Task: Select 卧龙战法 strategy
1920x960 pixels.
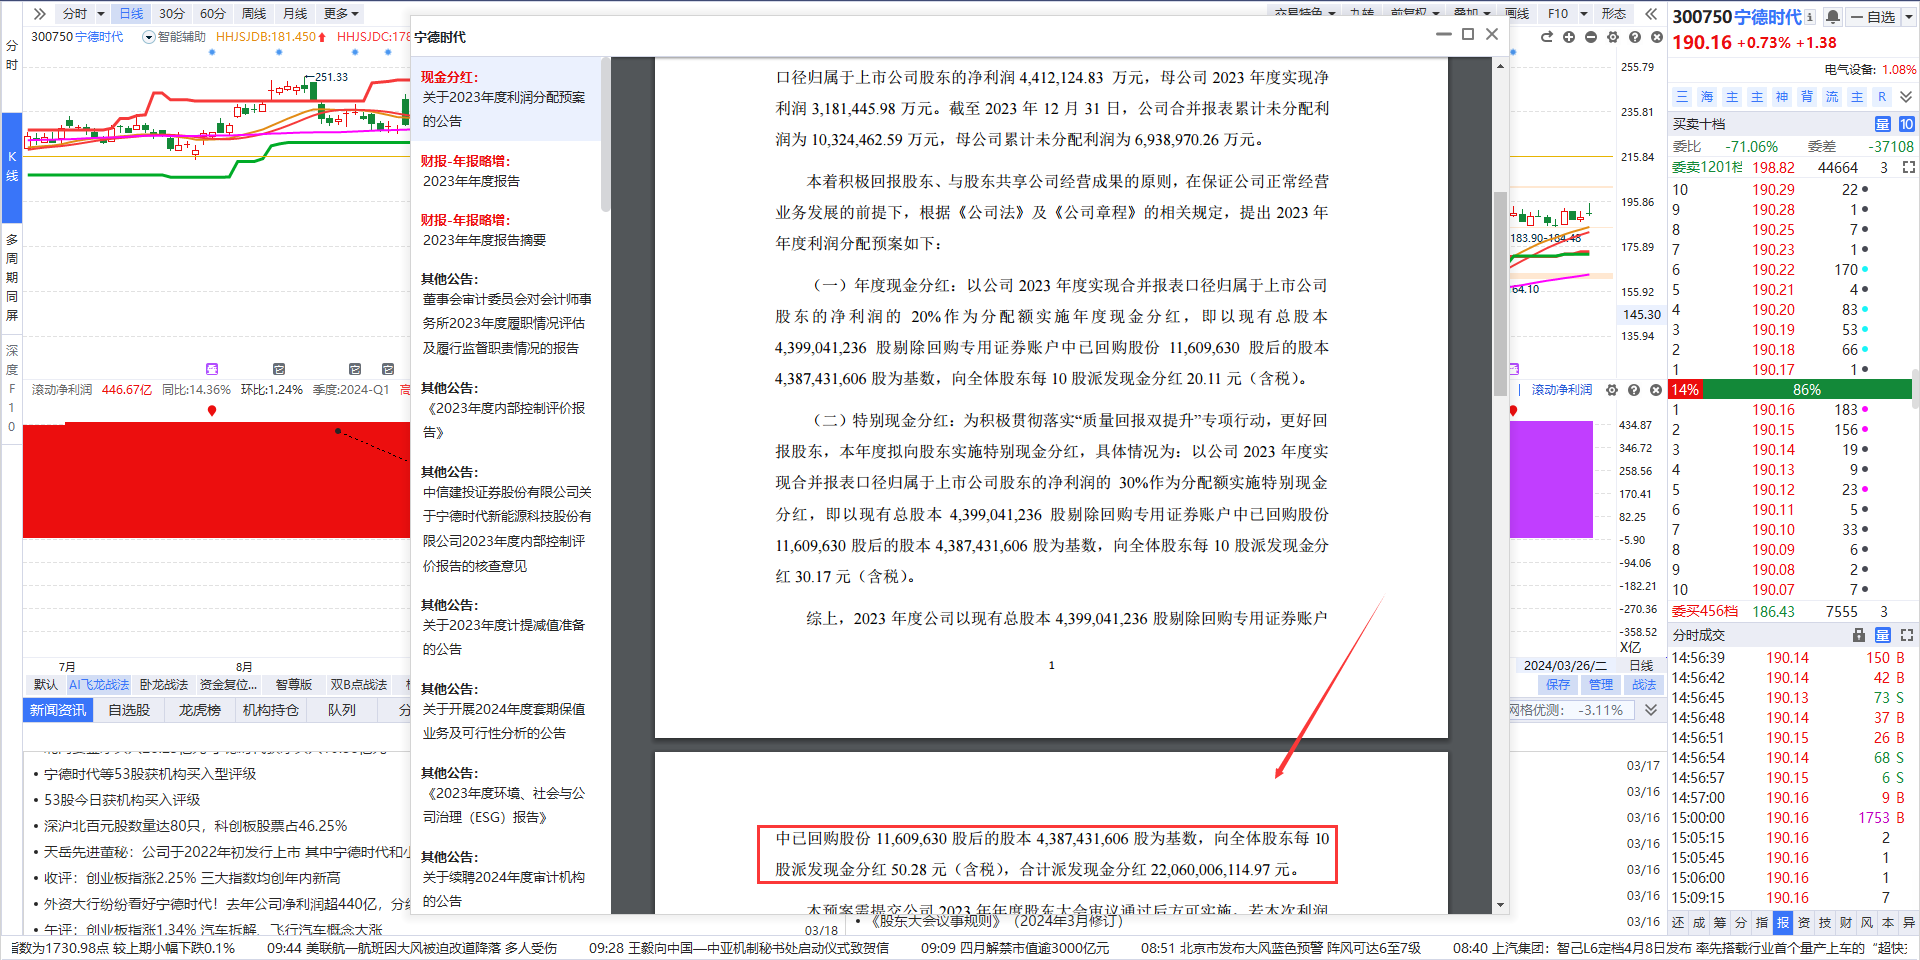Action: pyautogui.click(x=164, y=685)
